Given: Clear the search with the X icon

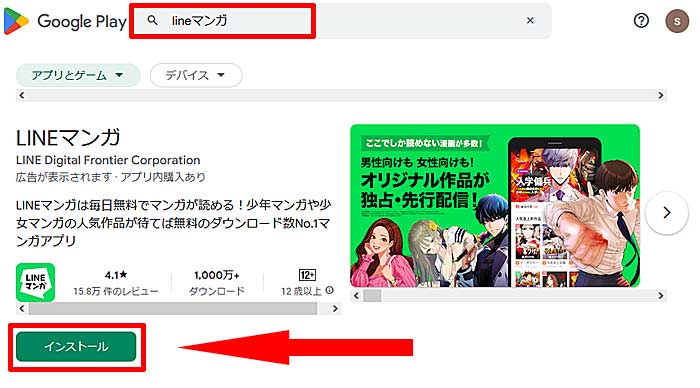Looking at the screenshot, I should click(530, 21).
